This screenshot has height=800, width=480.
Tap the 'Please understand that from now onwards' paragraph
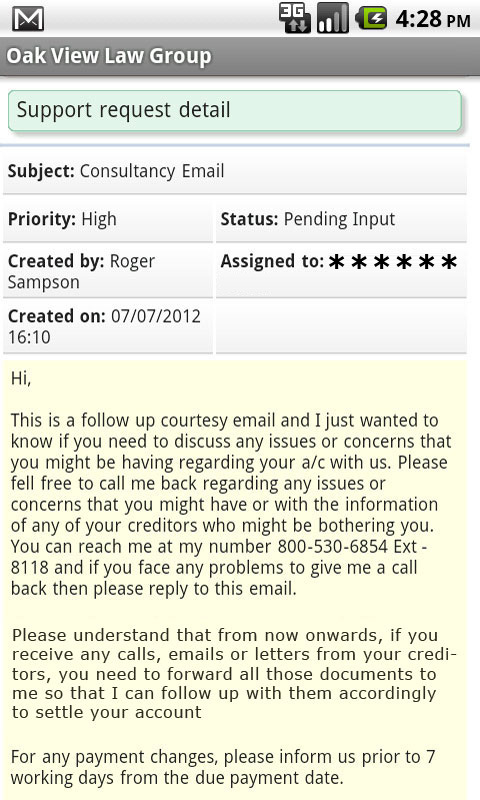click(x=234, y=673)
